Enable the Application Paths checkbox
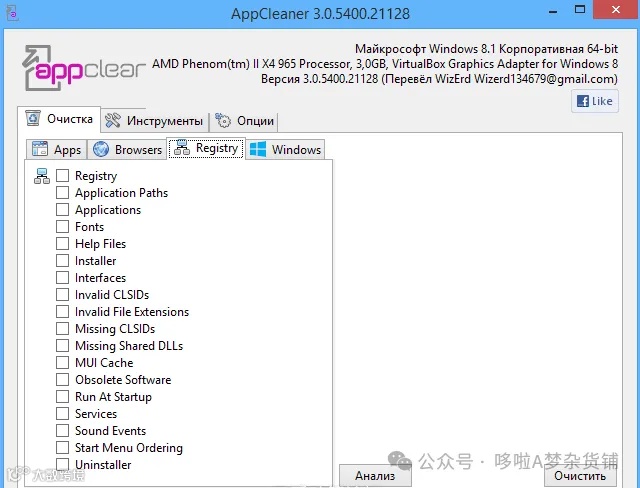 click(x=62, y=193)
